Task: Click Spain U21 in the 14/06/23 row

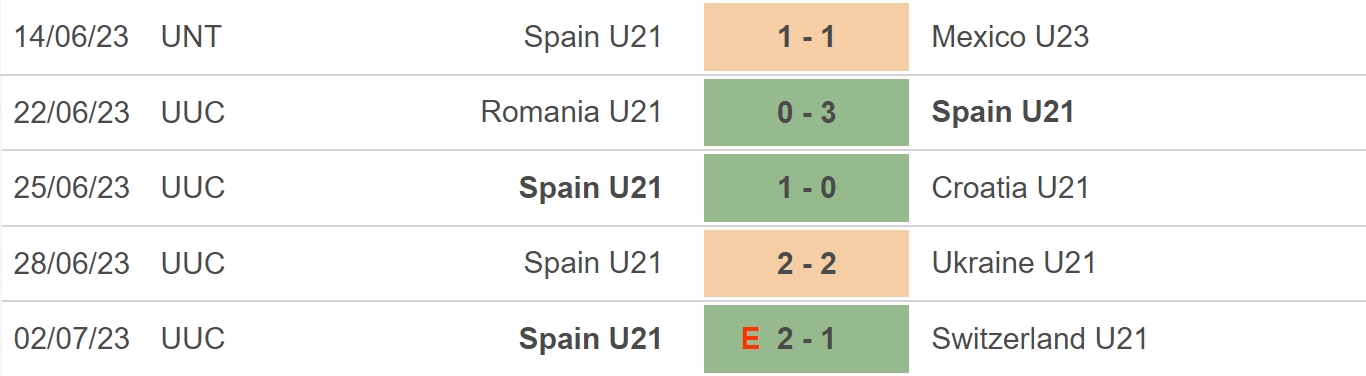Action: tap(593, 37)
